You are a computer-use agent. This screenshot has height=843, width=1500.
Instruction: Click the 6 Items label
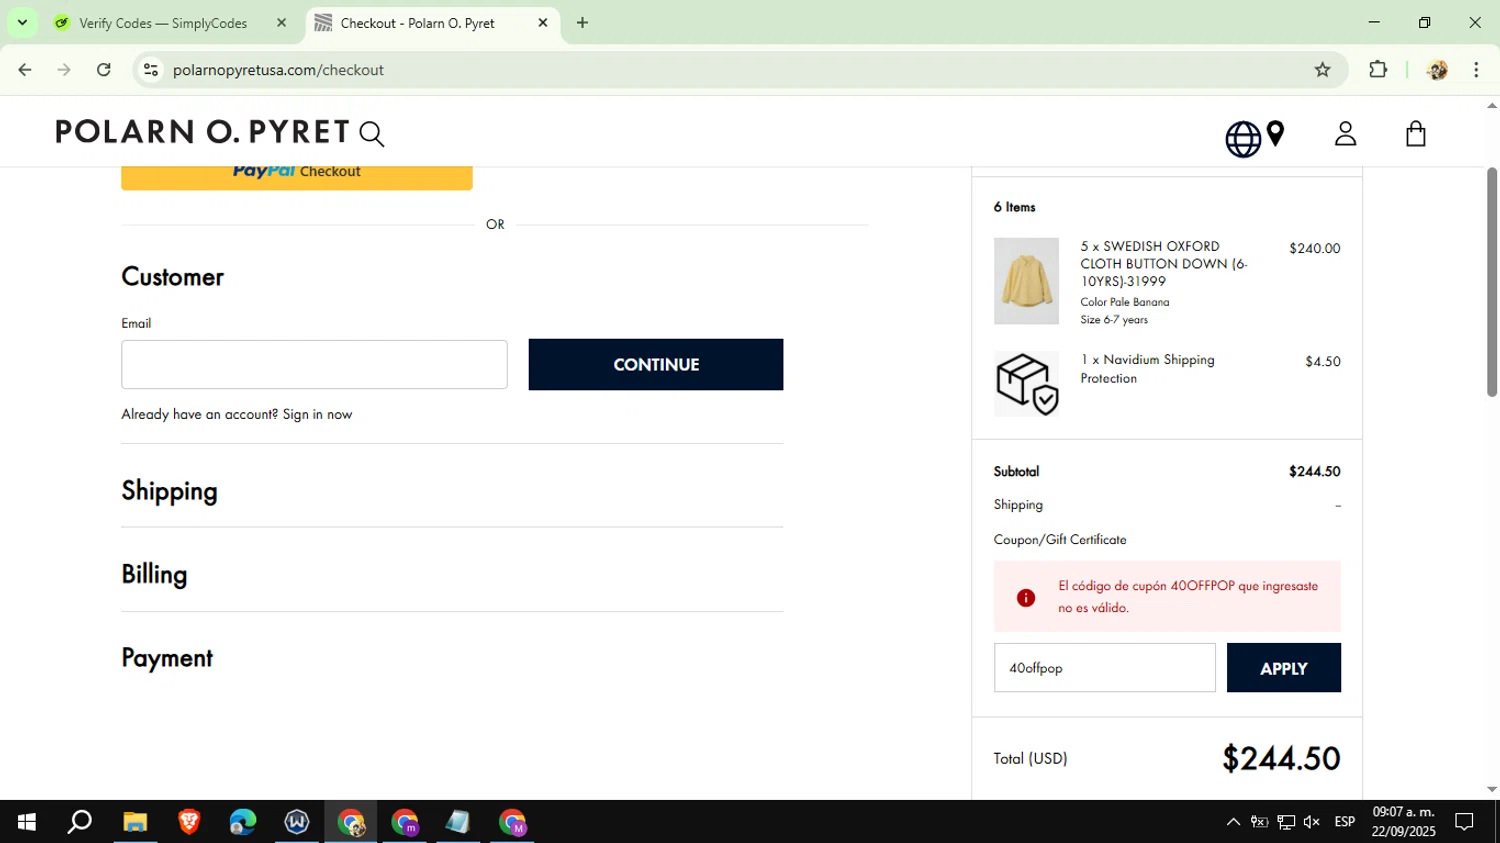(x=1014, y=207)
